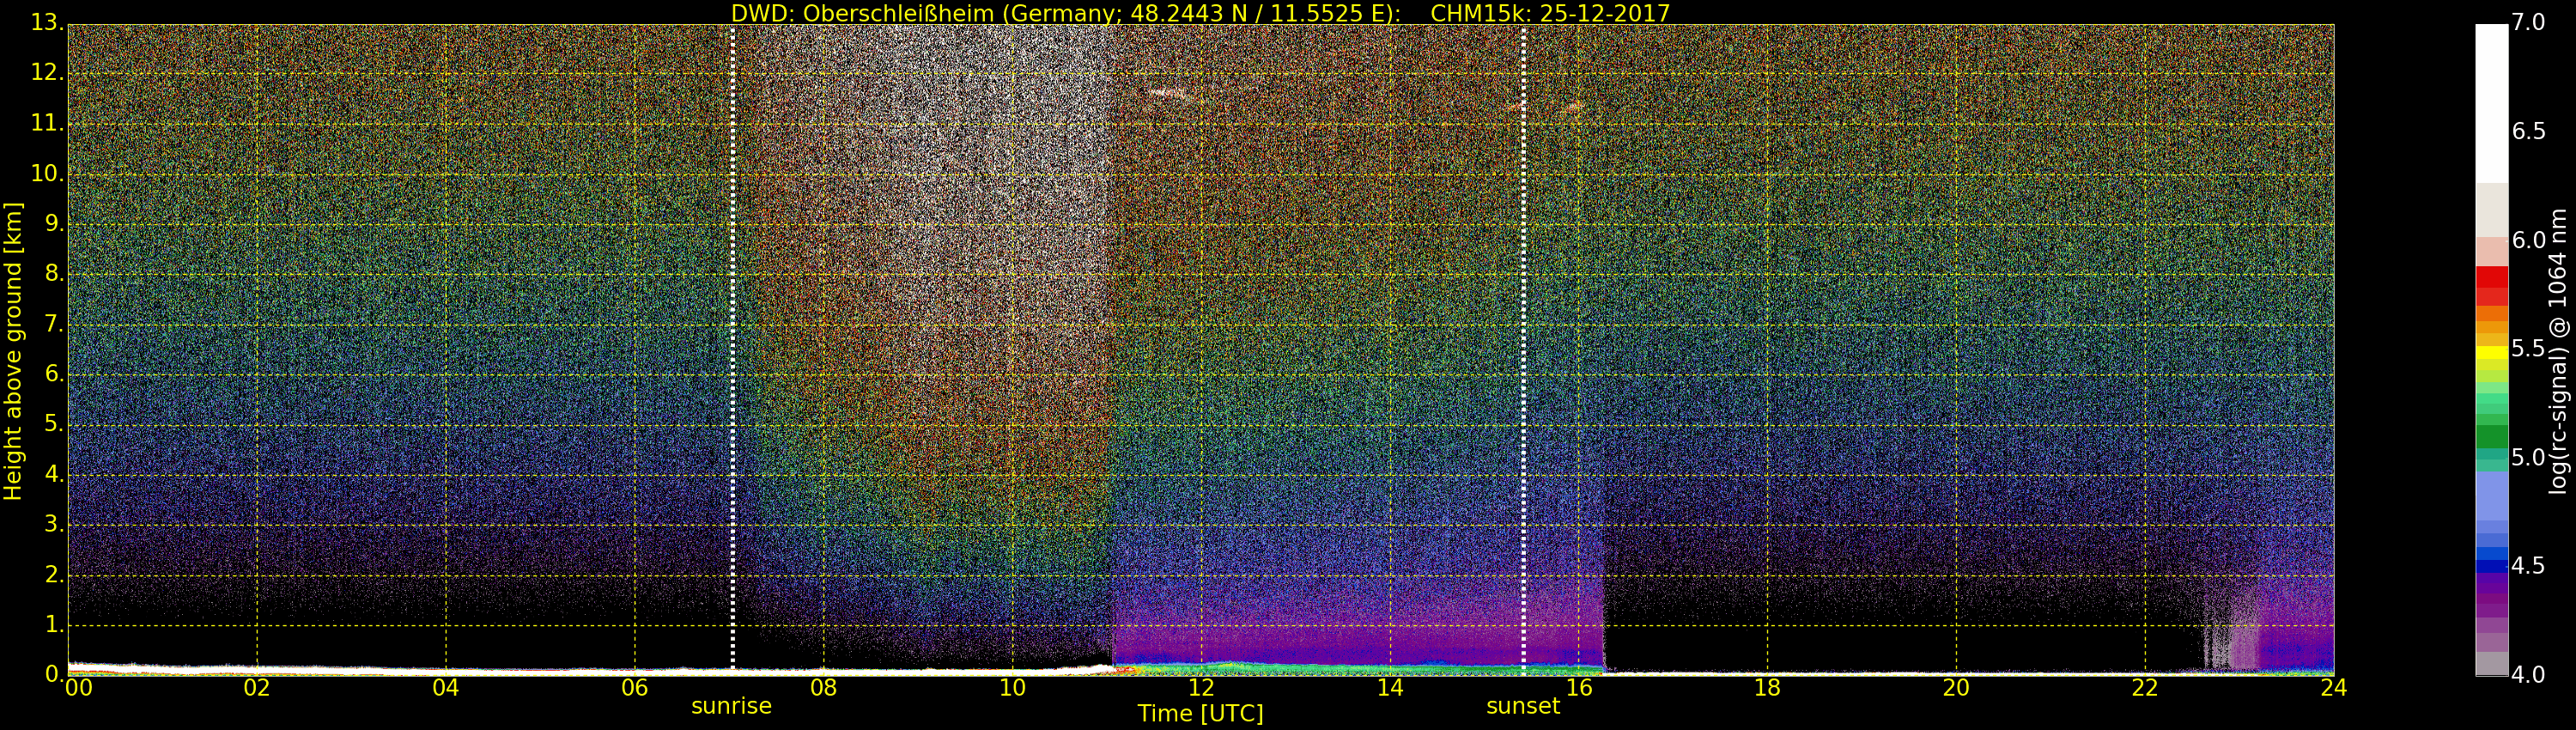Image resolution: width=2576 pixels, height=730 pixels.
Task: Click the sunset label below the time axis
Action: (1522, 706)
